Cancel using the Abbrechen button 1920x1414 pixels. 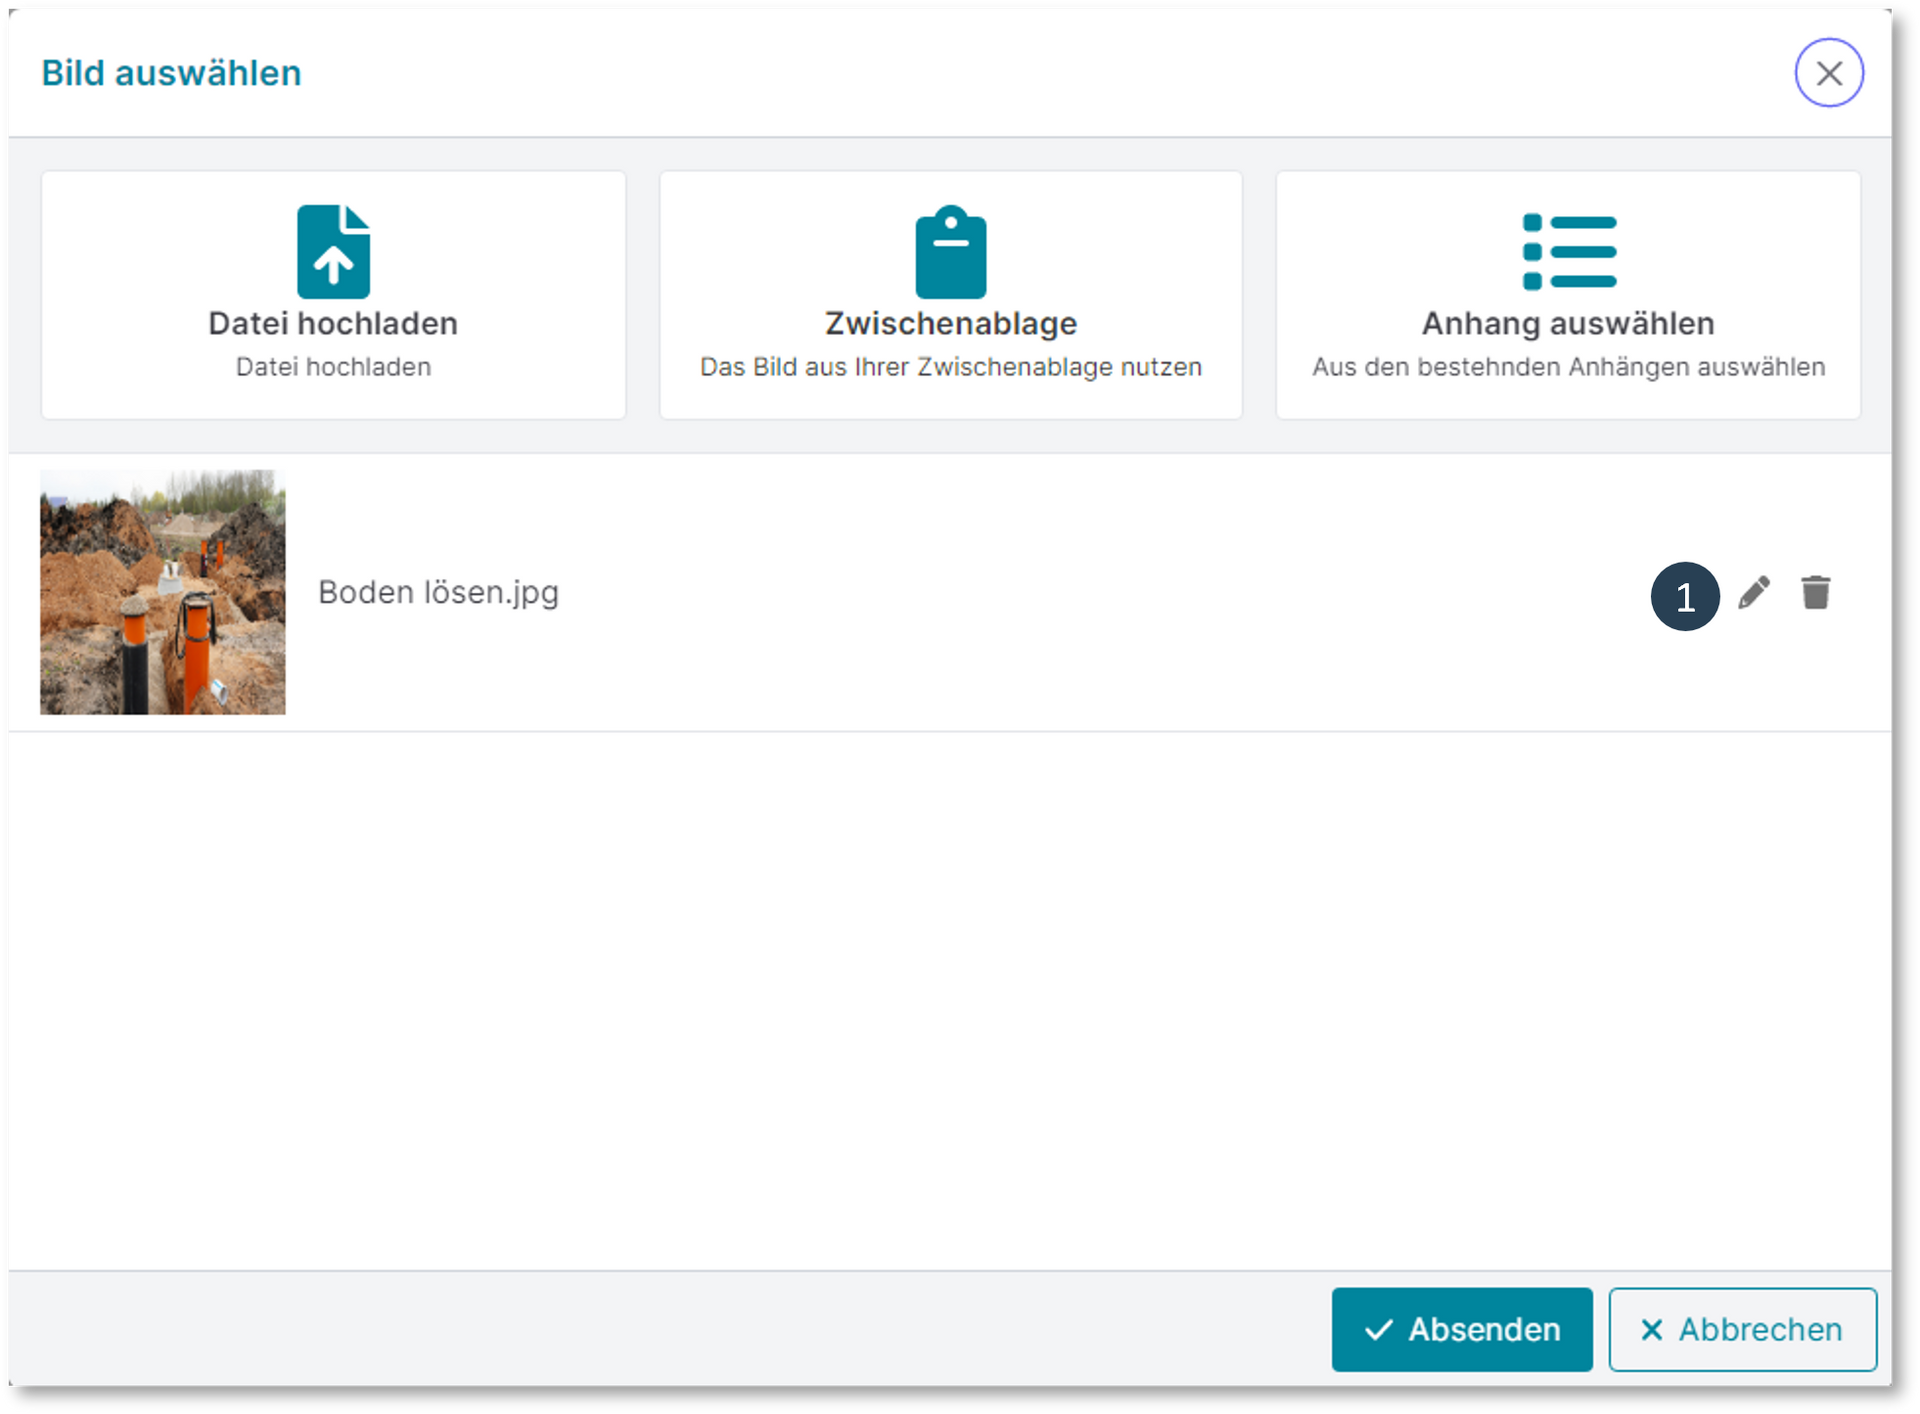(1742, 1330)
